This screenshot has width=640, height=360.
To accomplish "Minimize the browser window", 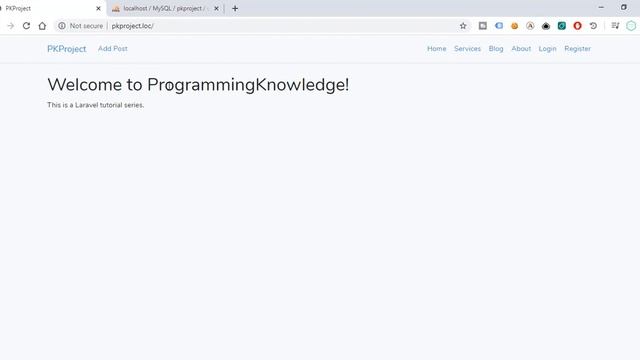I will tap(601, 7).
